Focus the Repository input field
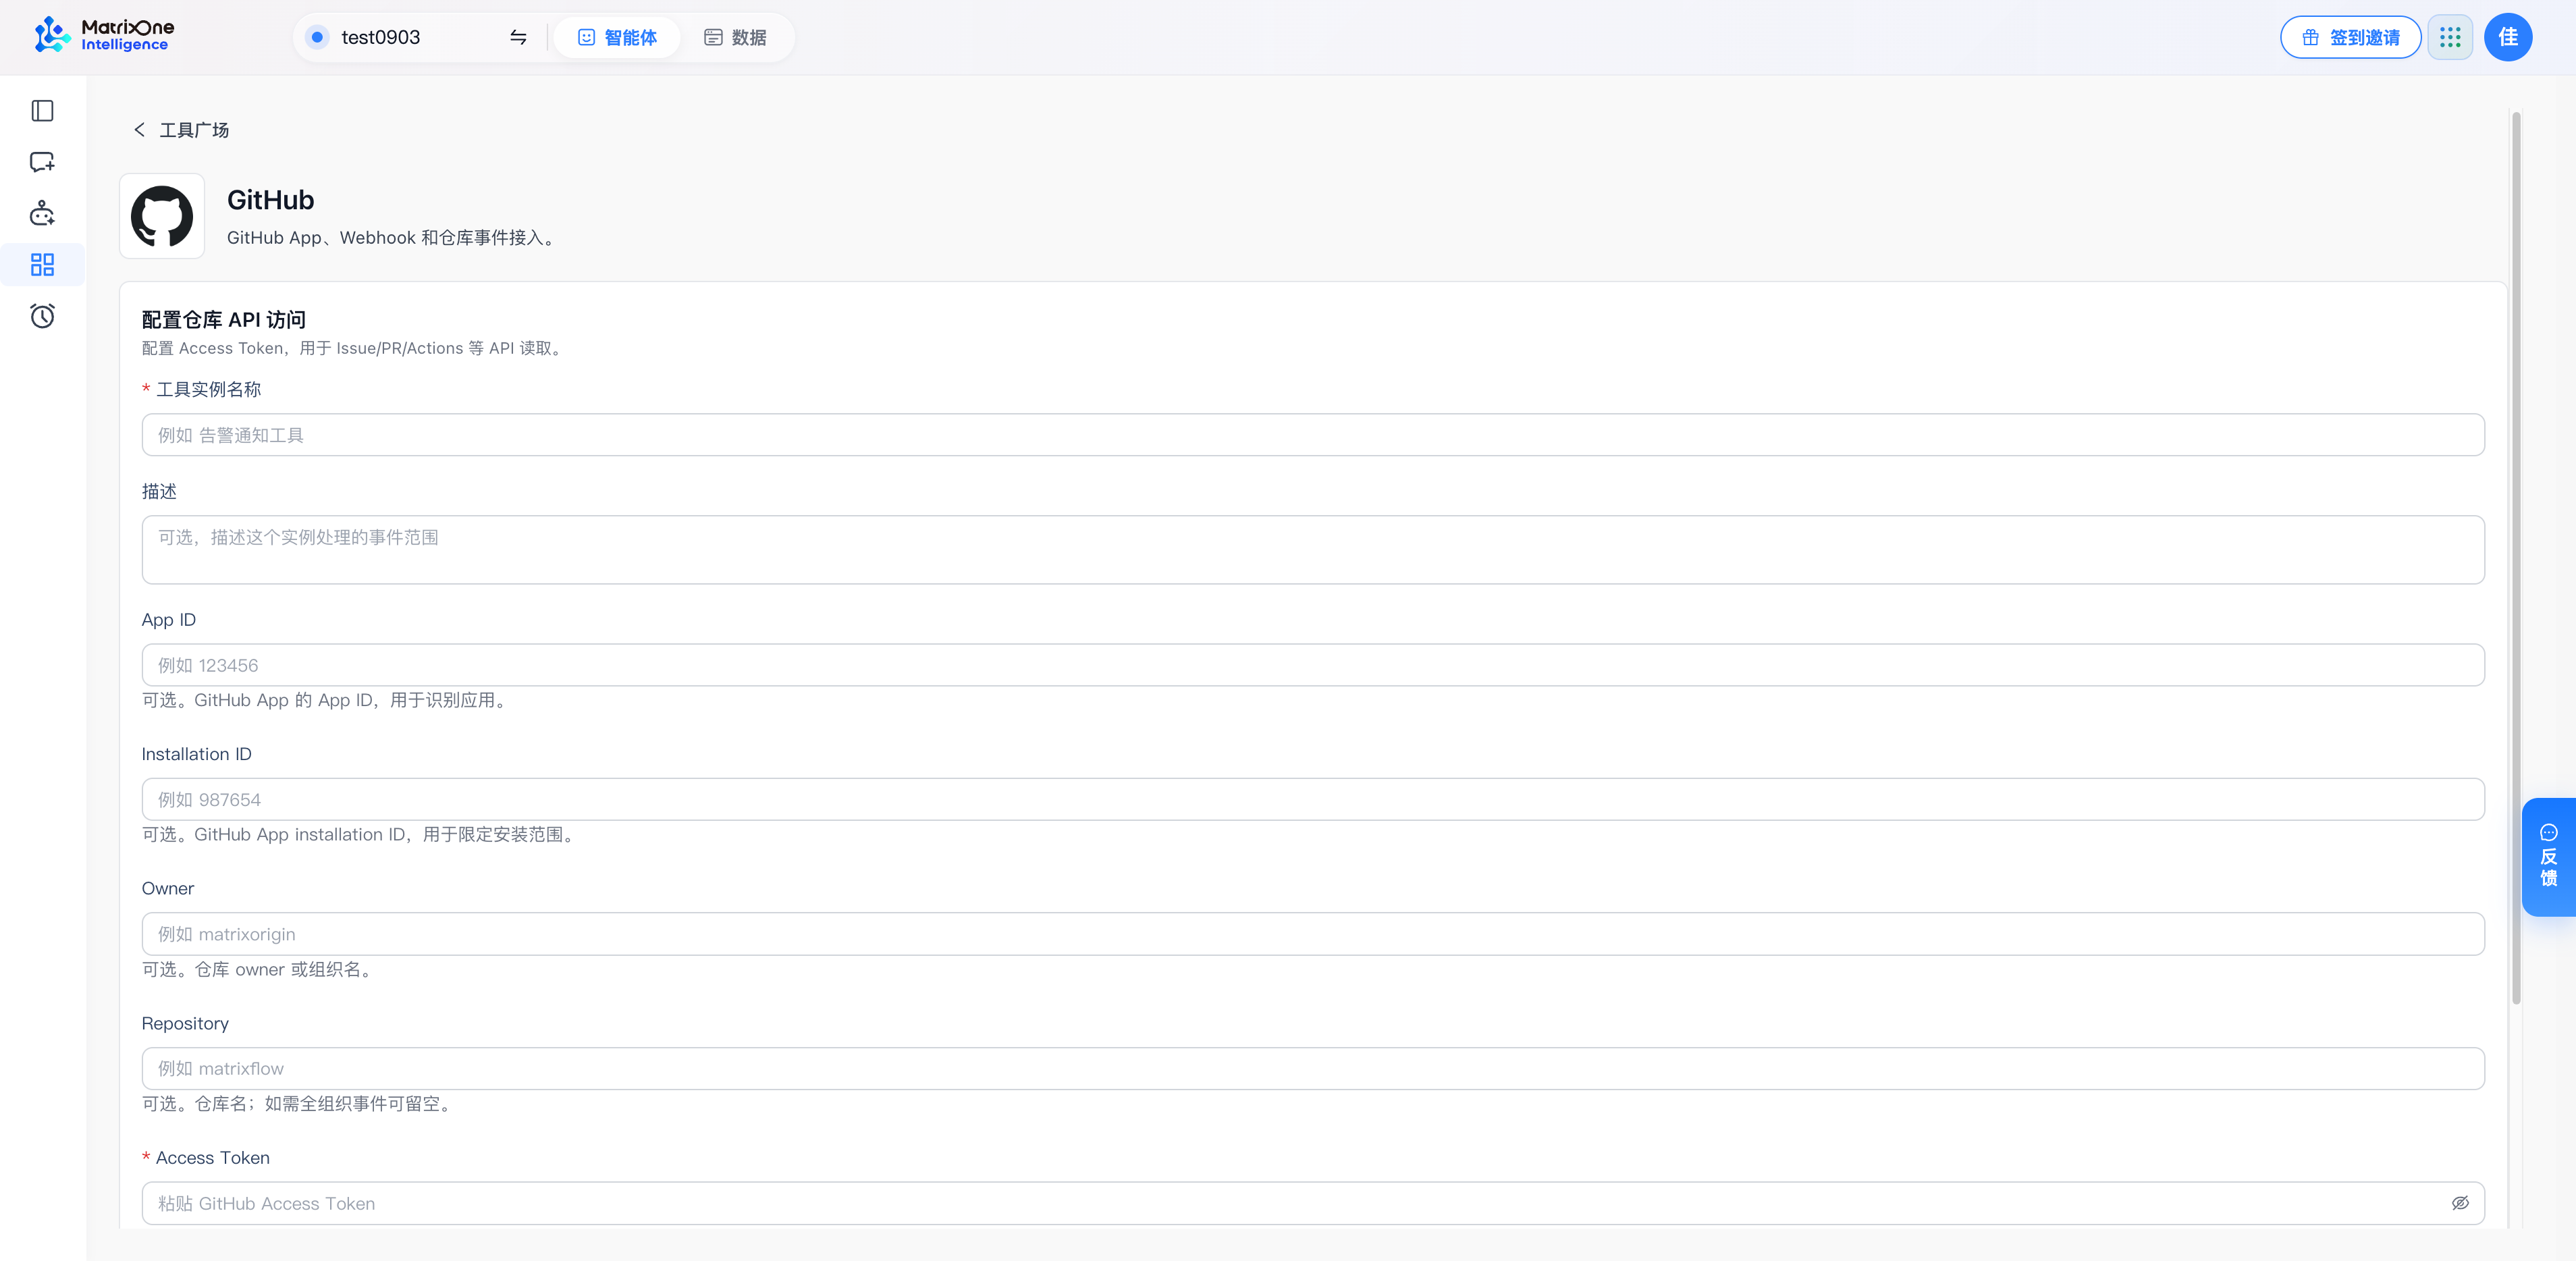The image size is (2576, 1261). (x=1312, y=1068)
